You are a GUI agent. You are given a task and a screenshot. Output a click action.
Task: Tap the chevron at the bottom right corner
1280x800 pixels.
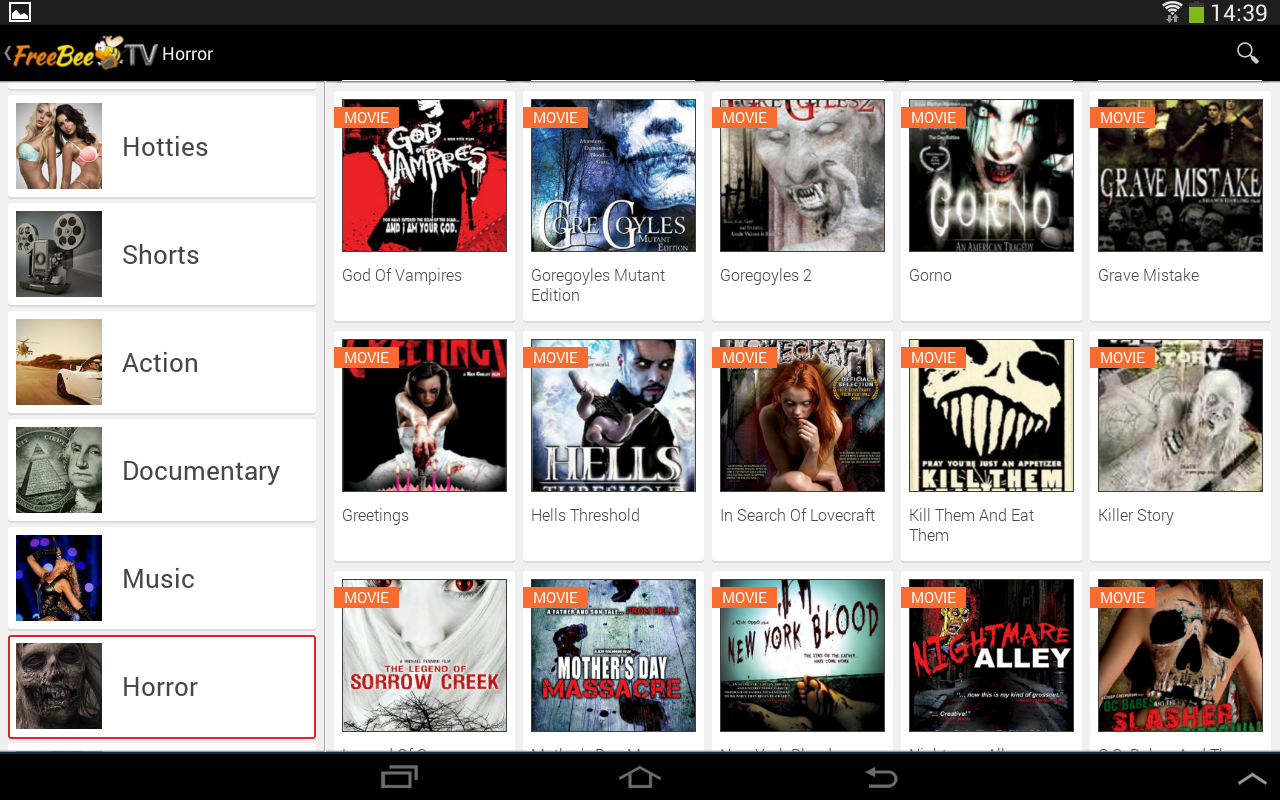tap(1251, 776)
